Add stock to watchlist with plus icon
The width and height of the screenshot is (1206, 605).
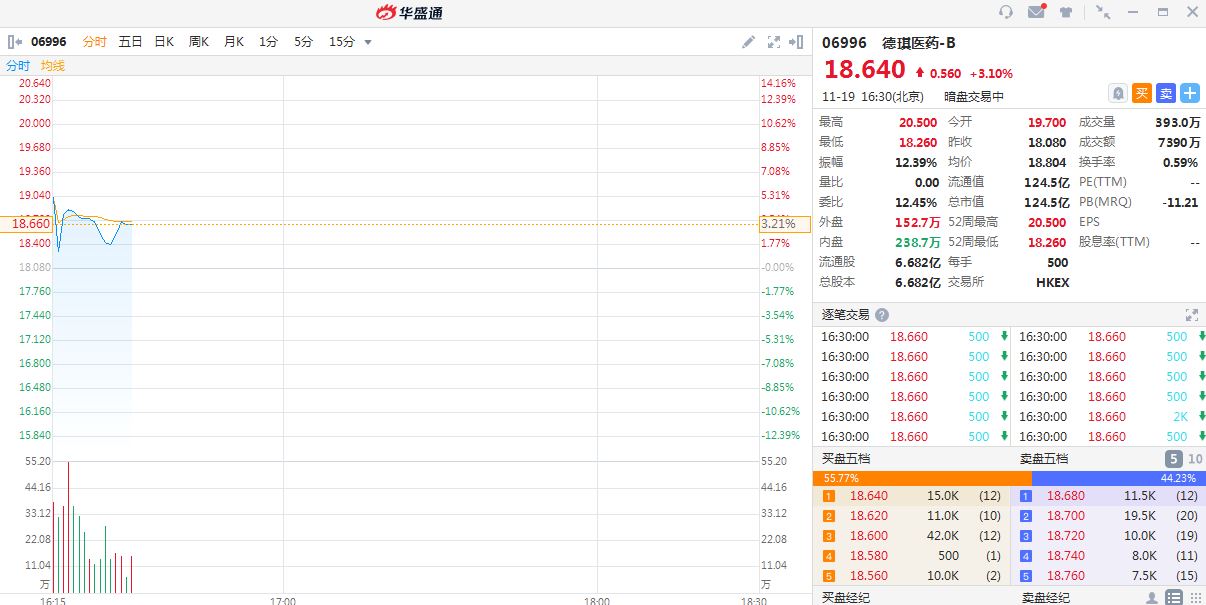[x=1190, y=93]
